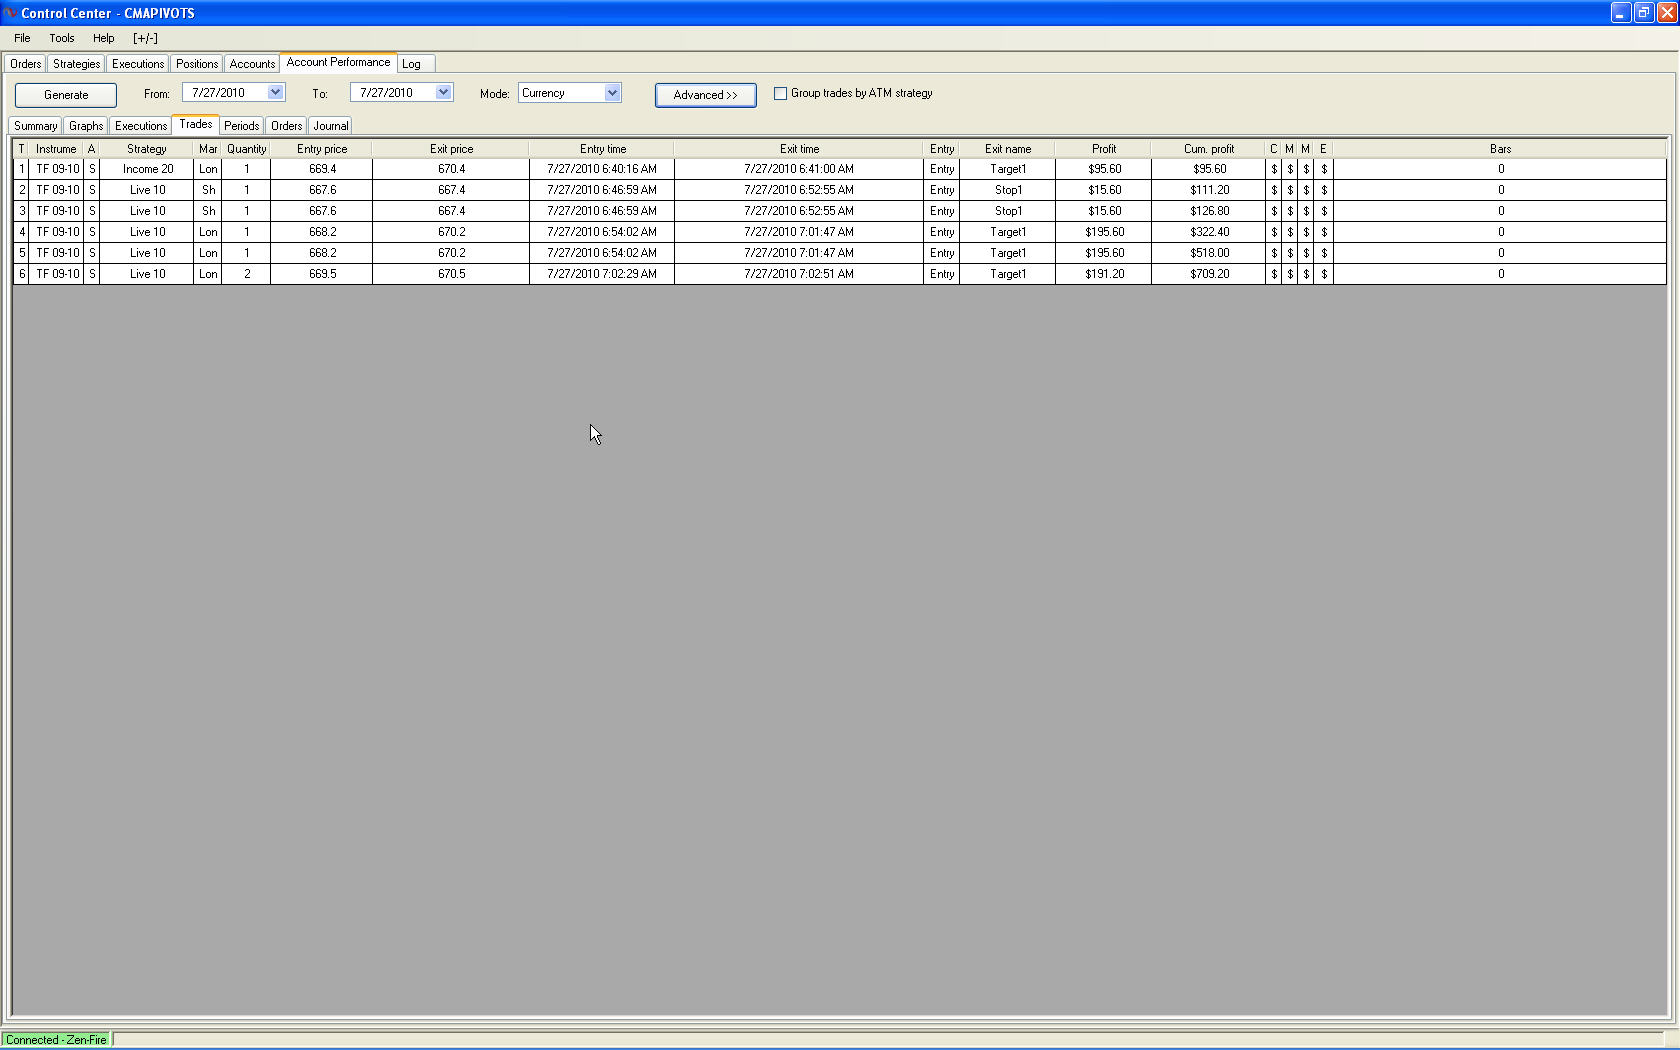Sort by Strategy column header
Viewport: 1680px width, 1050px height.
coord(147,149)
